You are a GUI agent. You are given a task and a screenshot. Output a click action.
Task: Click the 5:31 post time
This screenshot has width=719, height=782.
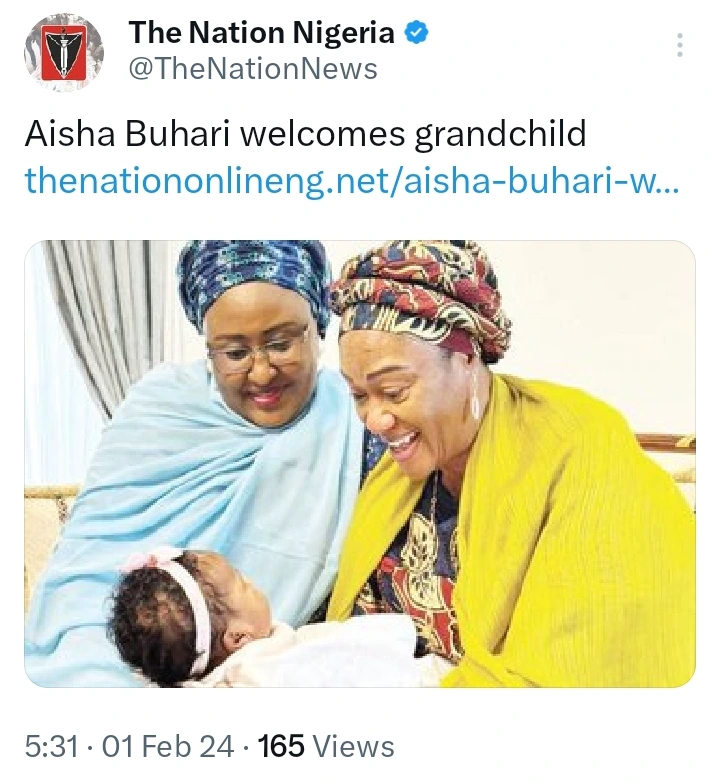52,747
